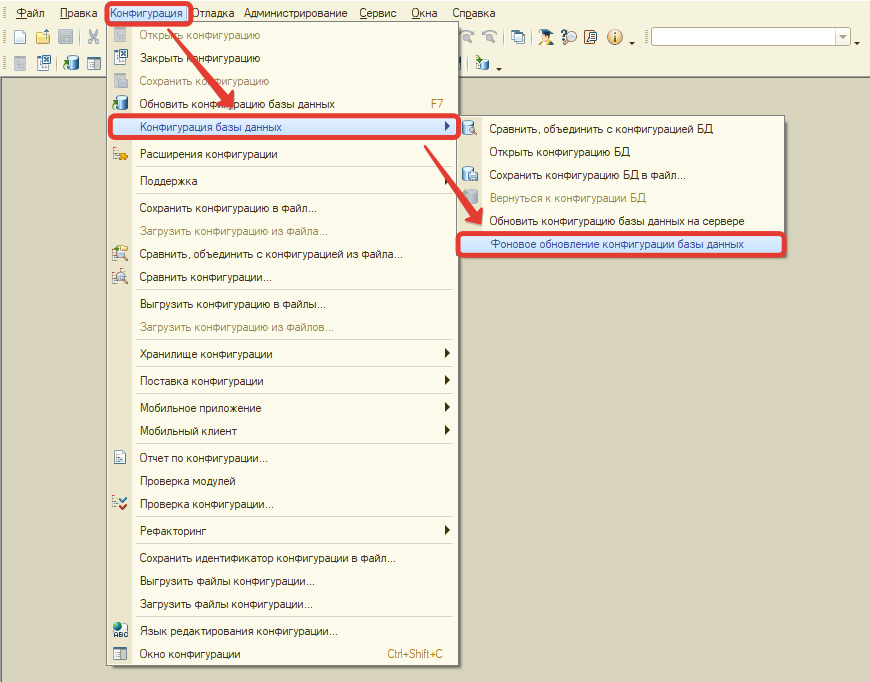Select the Мобильный клиент entry
The height and width of the screenshot is (682, 870).
[283, 431]
